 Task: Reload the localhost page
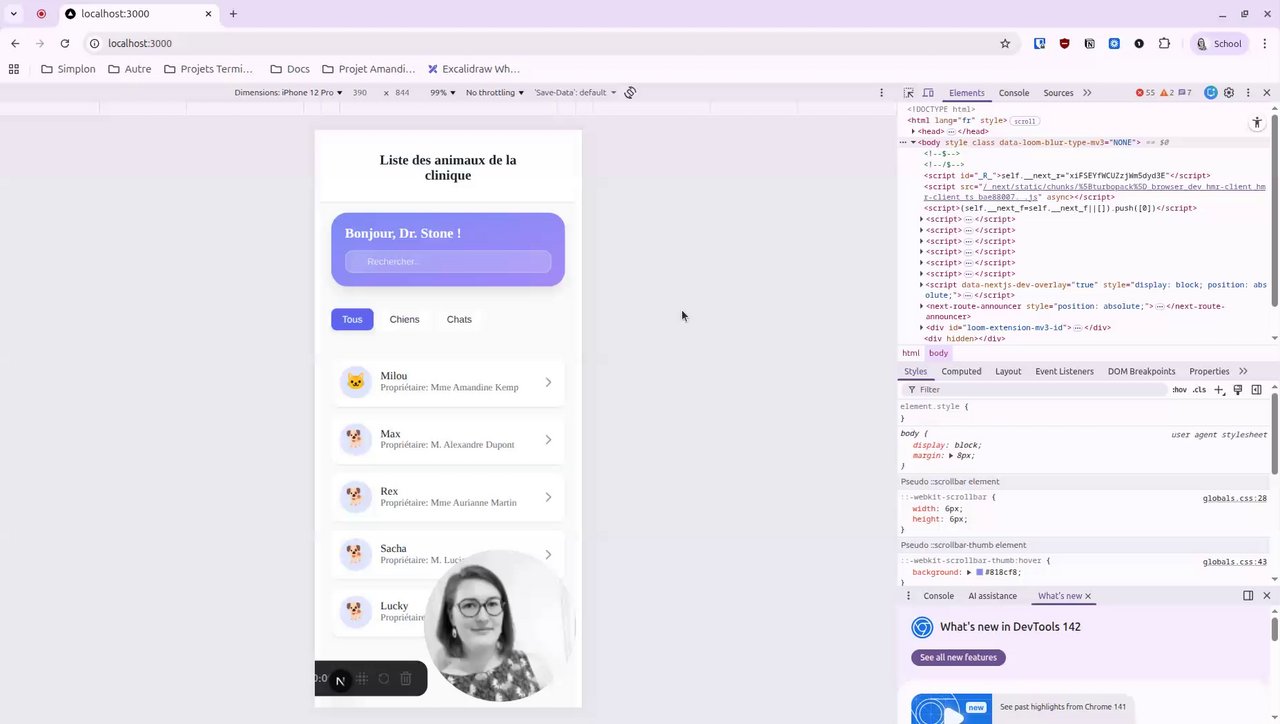(65, 43)
